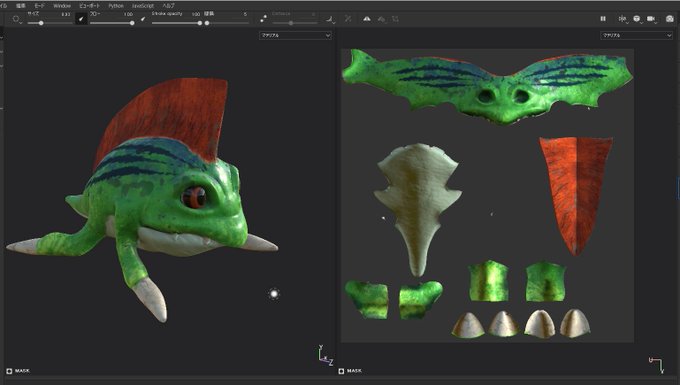Click the spacing value field showing 5
This screenshot has width=680, height=385.
coord(245,14)
